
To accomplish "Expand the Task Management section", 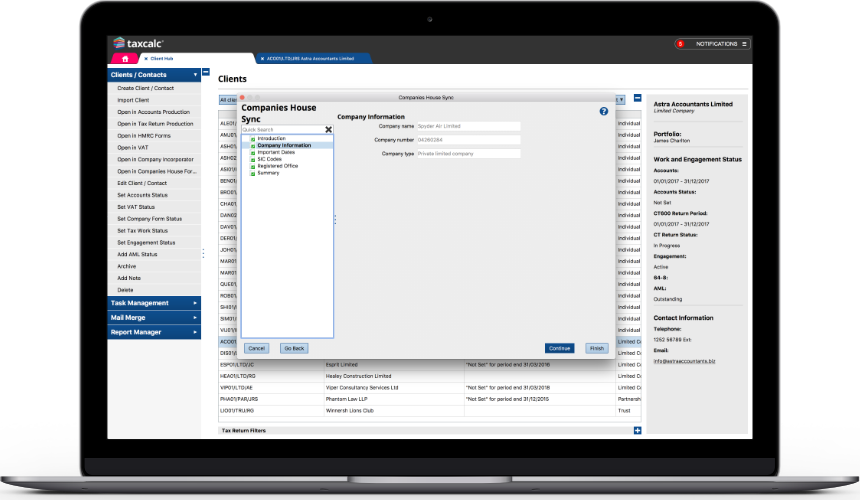I will coord(154,303).
